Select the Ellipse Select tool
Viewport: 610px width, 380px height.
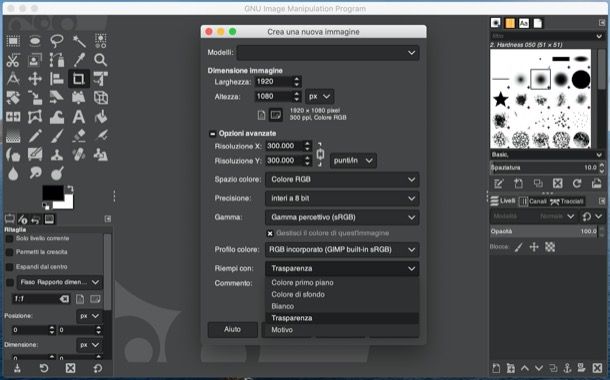(35, 41)
